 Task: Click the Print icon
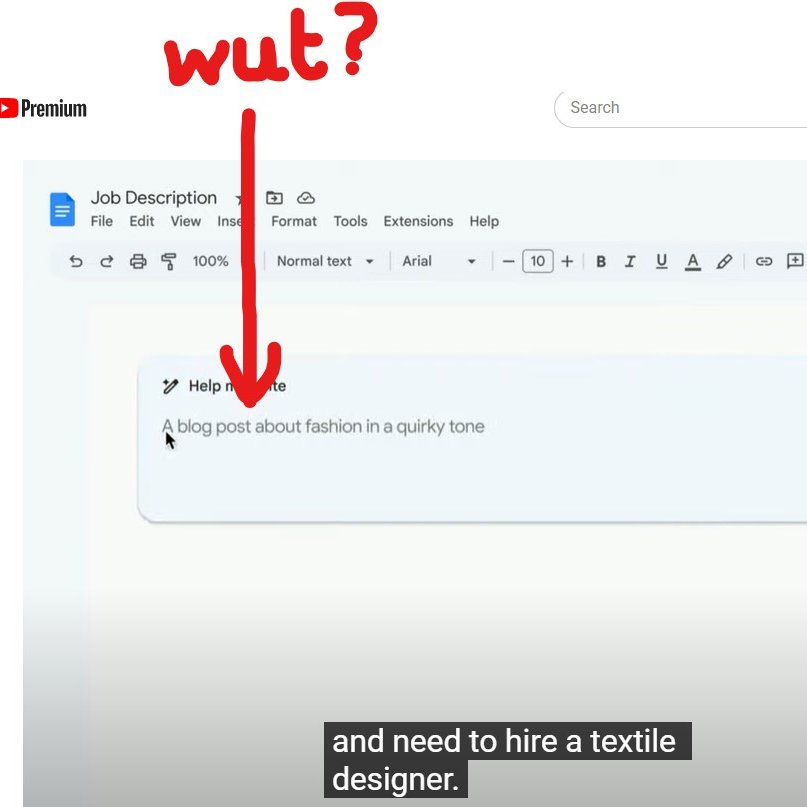[137, 261]
